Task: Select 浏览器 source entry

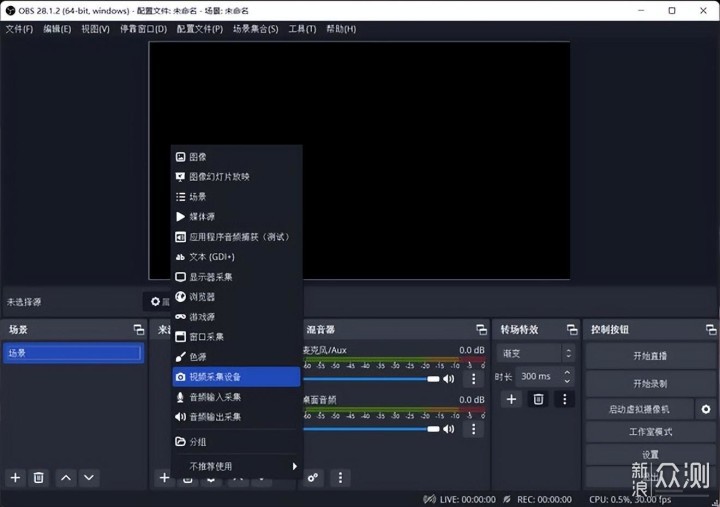Action: pos(236,297)
